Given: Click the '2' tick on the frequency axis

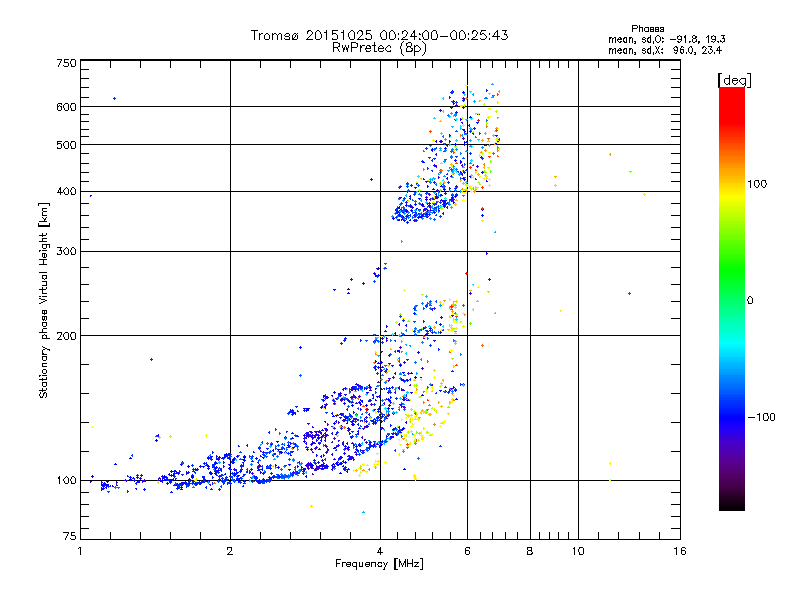Looking at the screenshot, I should (230, 551).
